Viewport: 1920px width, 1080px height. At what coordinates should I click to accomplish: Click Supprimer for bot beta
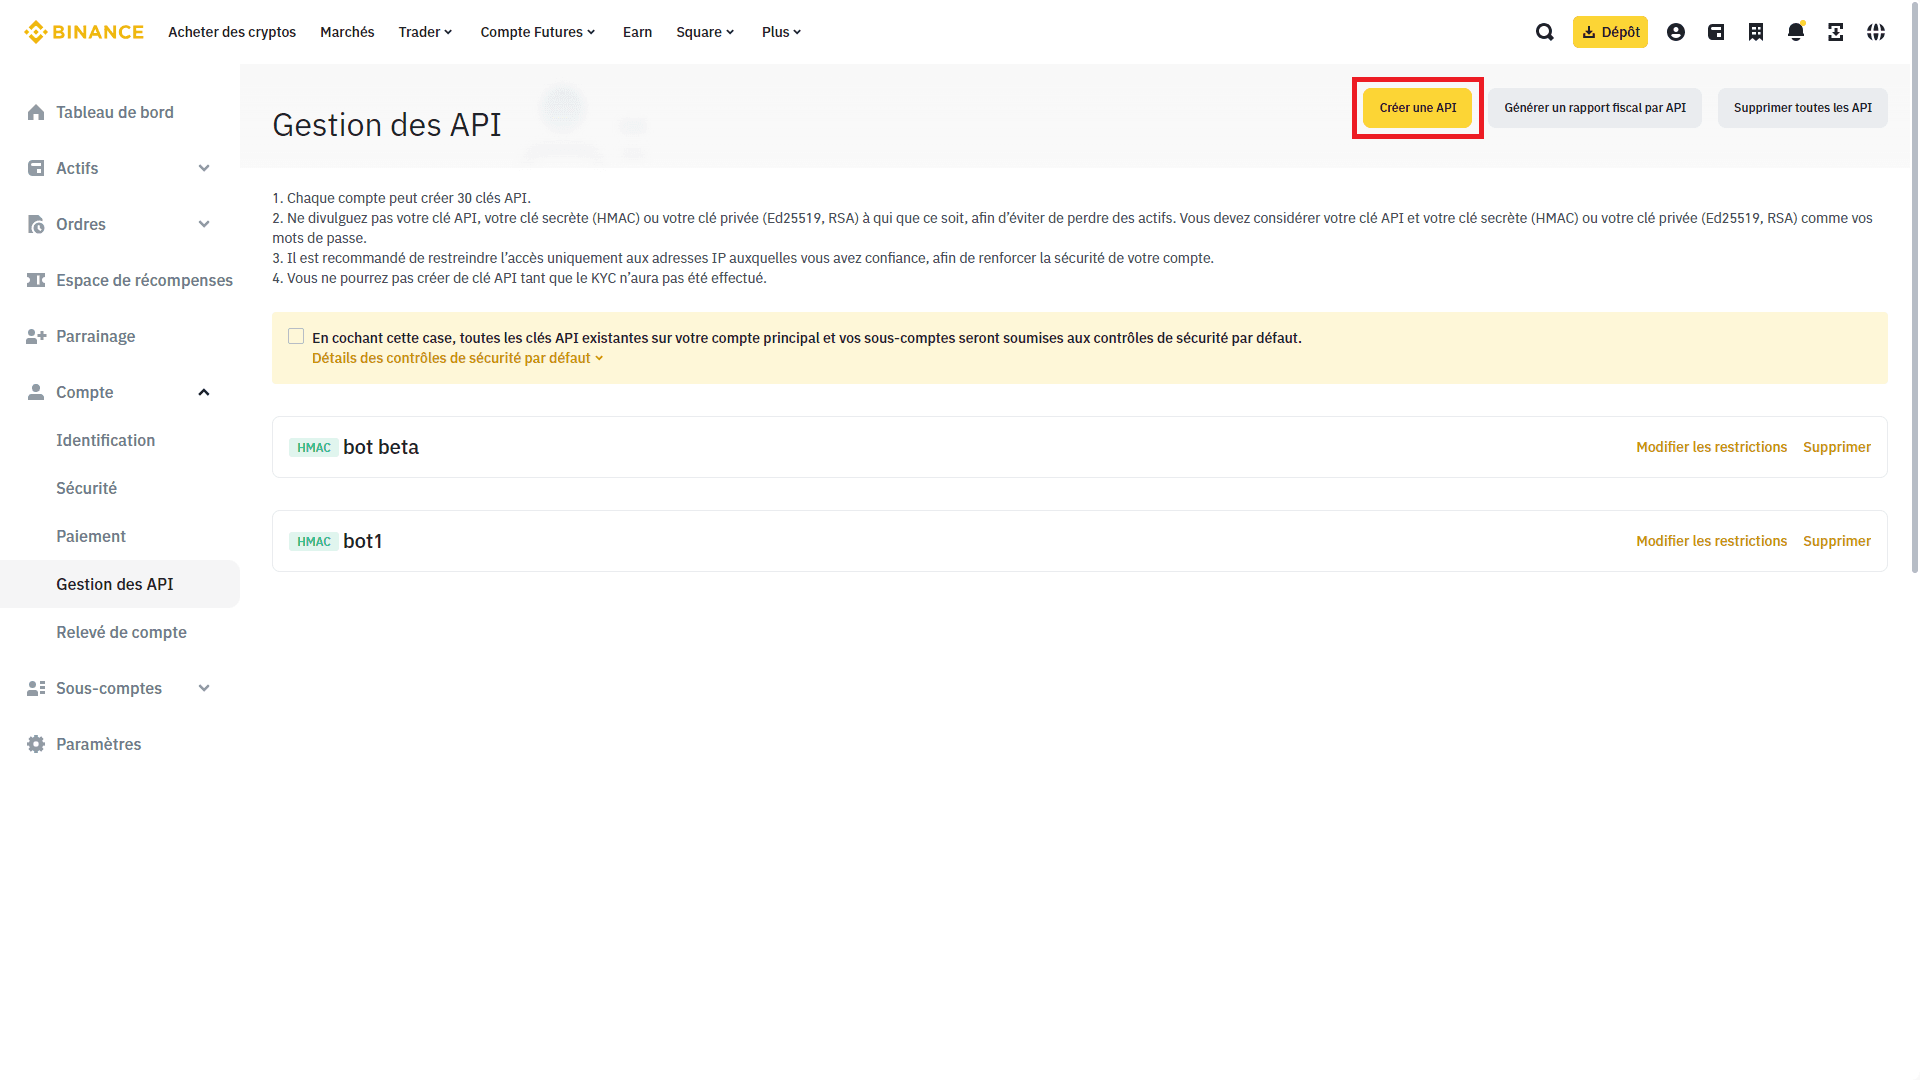tap(1837, 447)
